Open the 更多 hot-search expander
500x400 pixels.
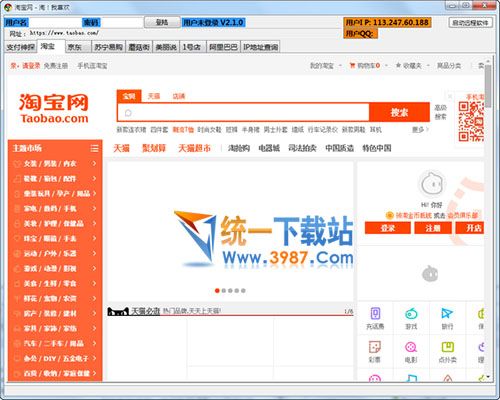(420, 129)
